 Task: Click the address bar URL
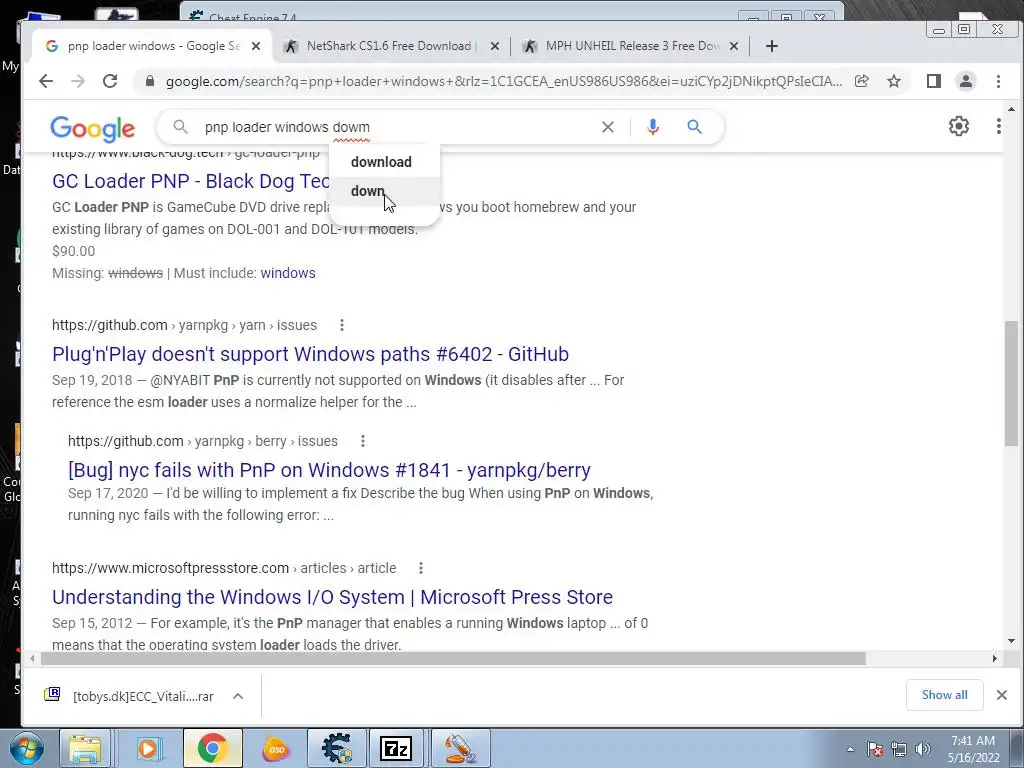point(504,81)
